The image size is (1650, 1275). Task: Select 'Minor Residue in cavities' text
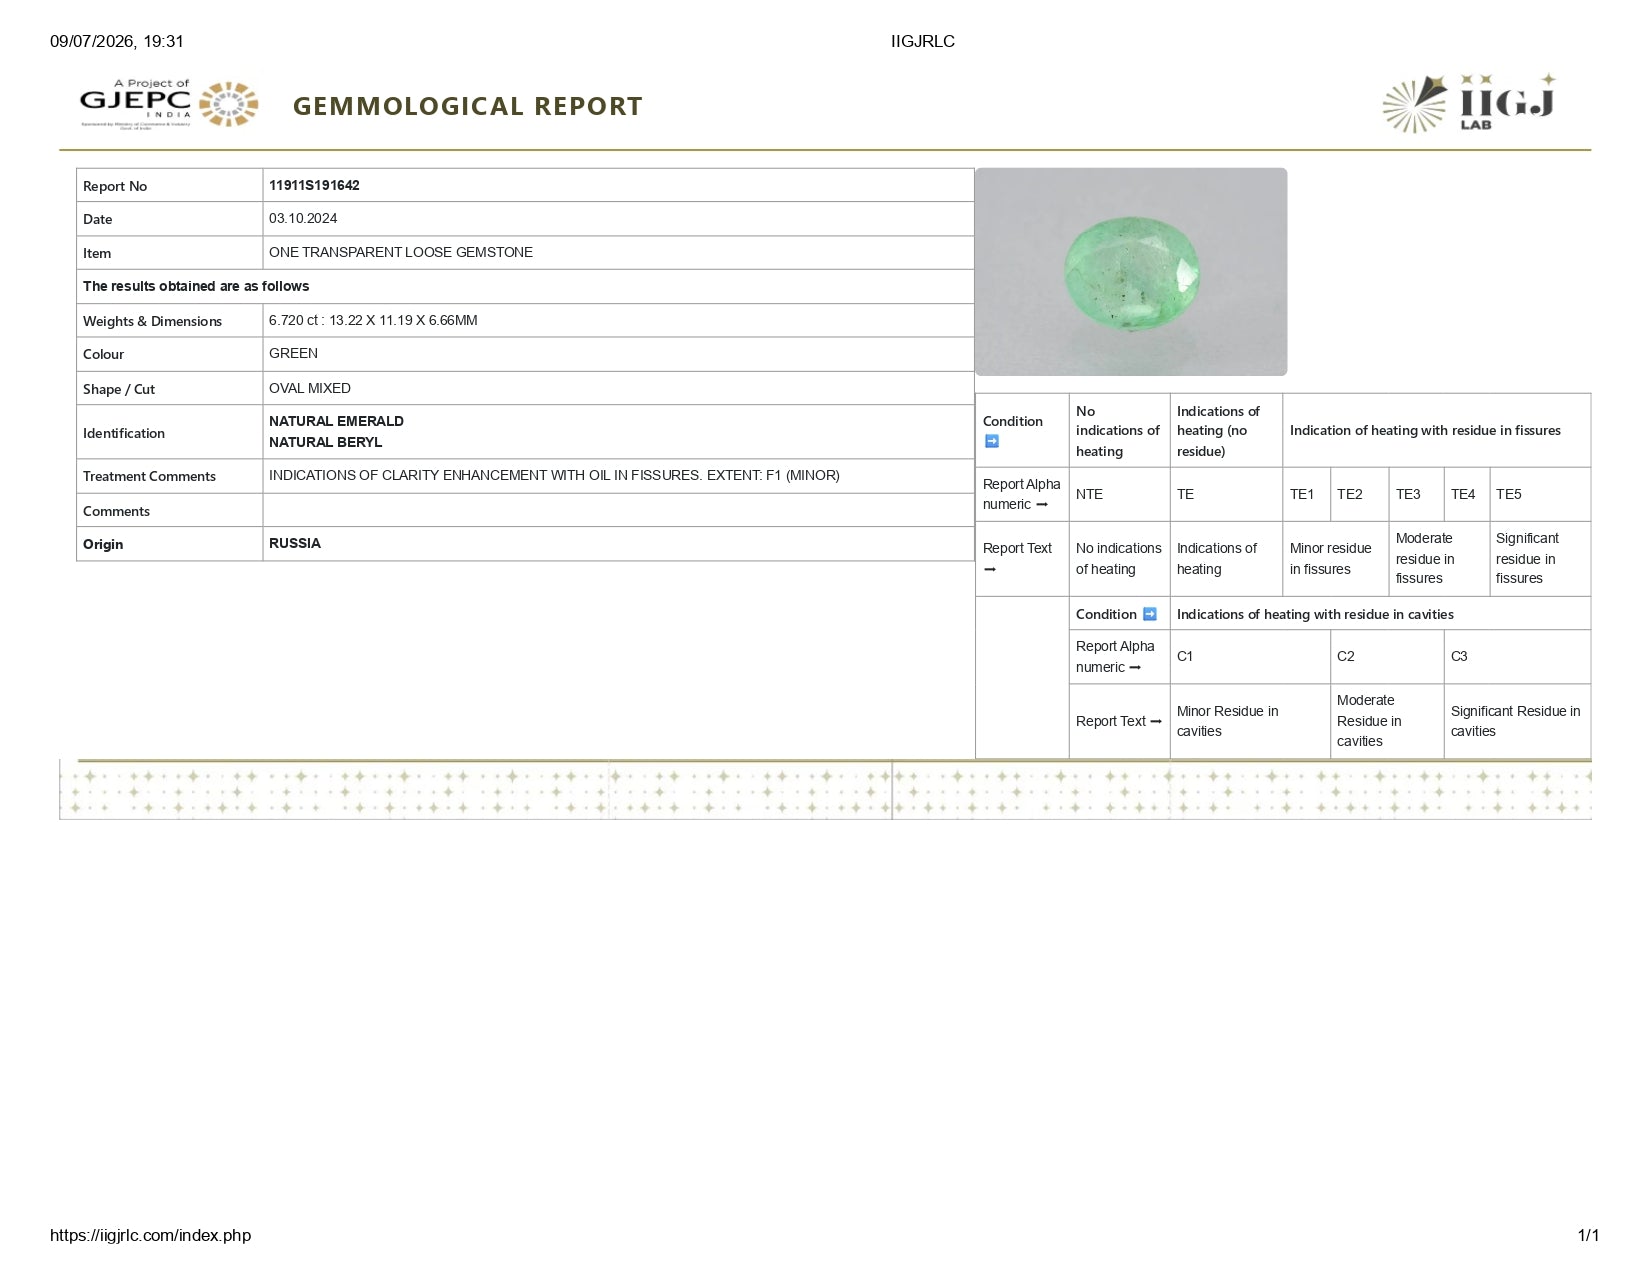[1228, 721]
